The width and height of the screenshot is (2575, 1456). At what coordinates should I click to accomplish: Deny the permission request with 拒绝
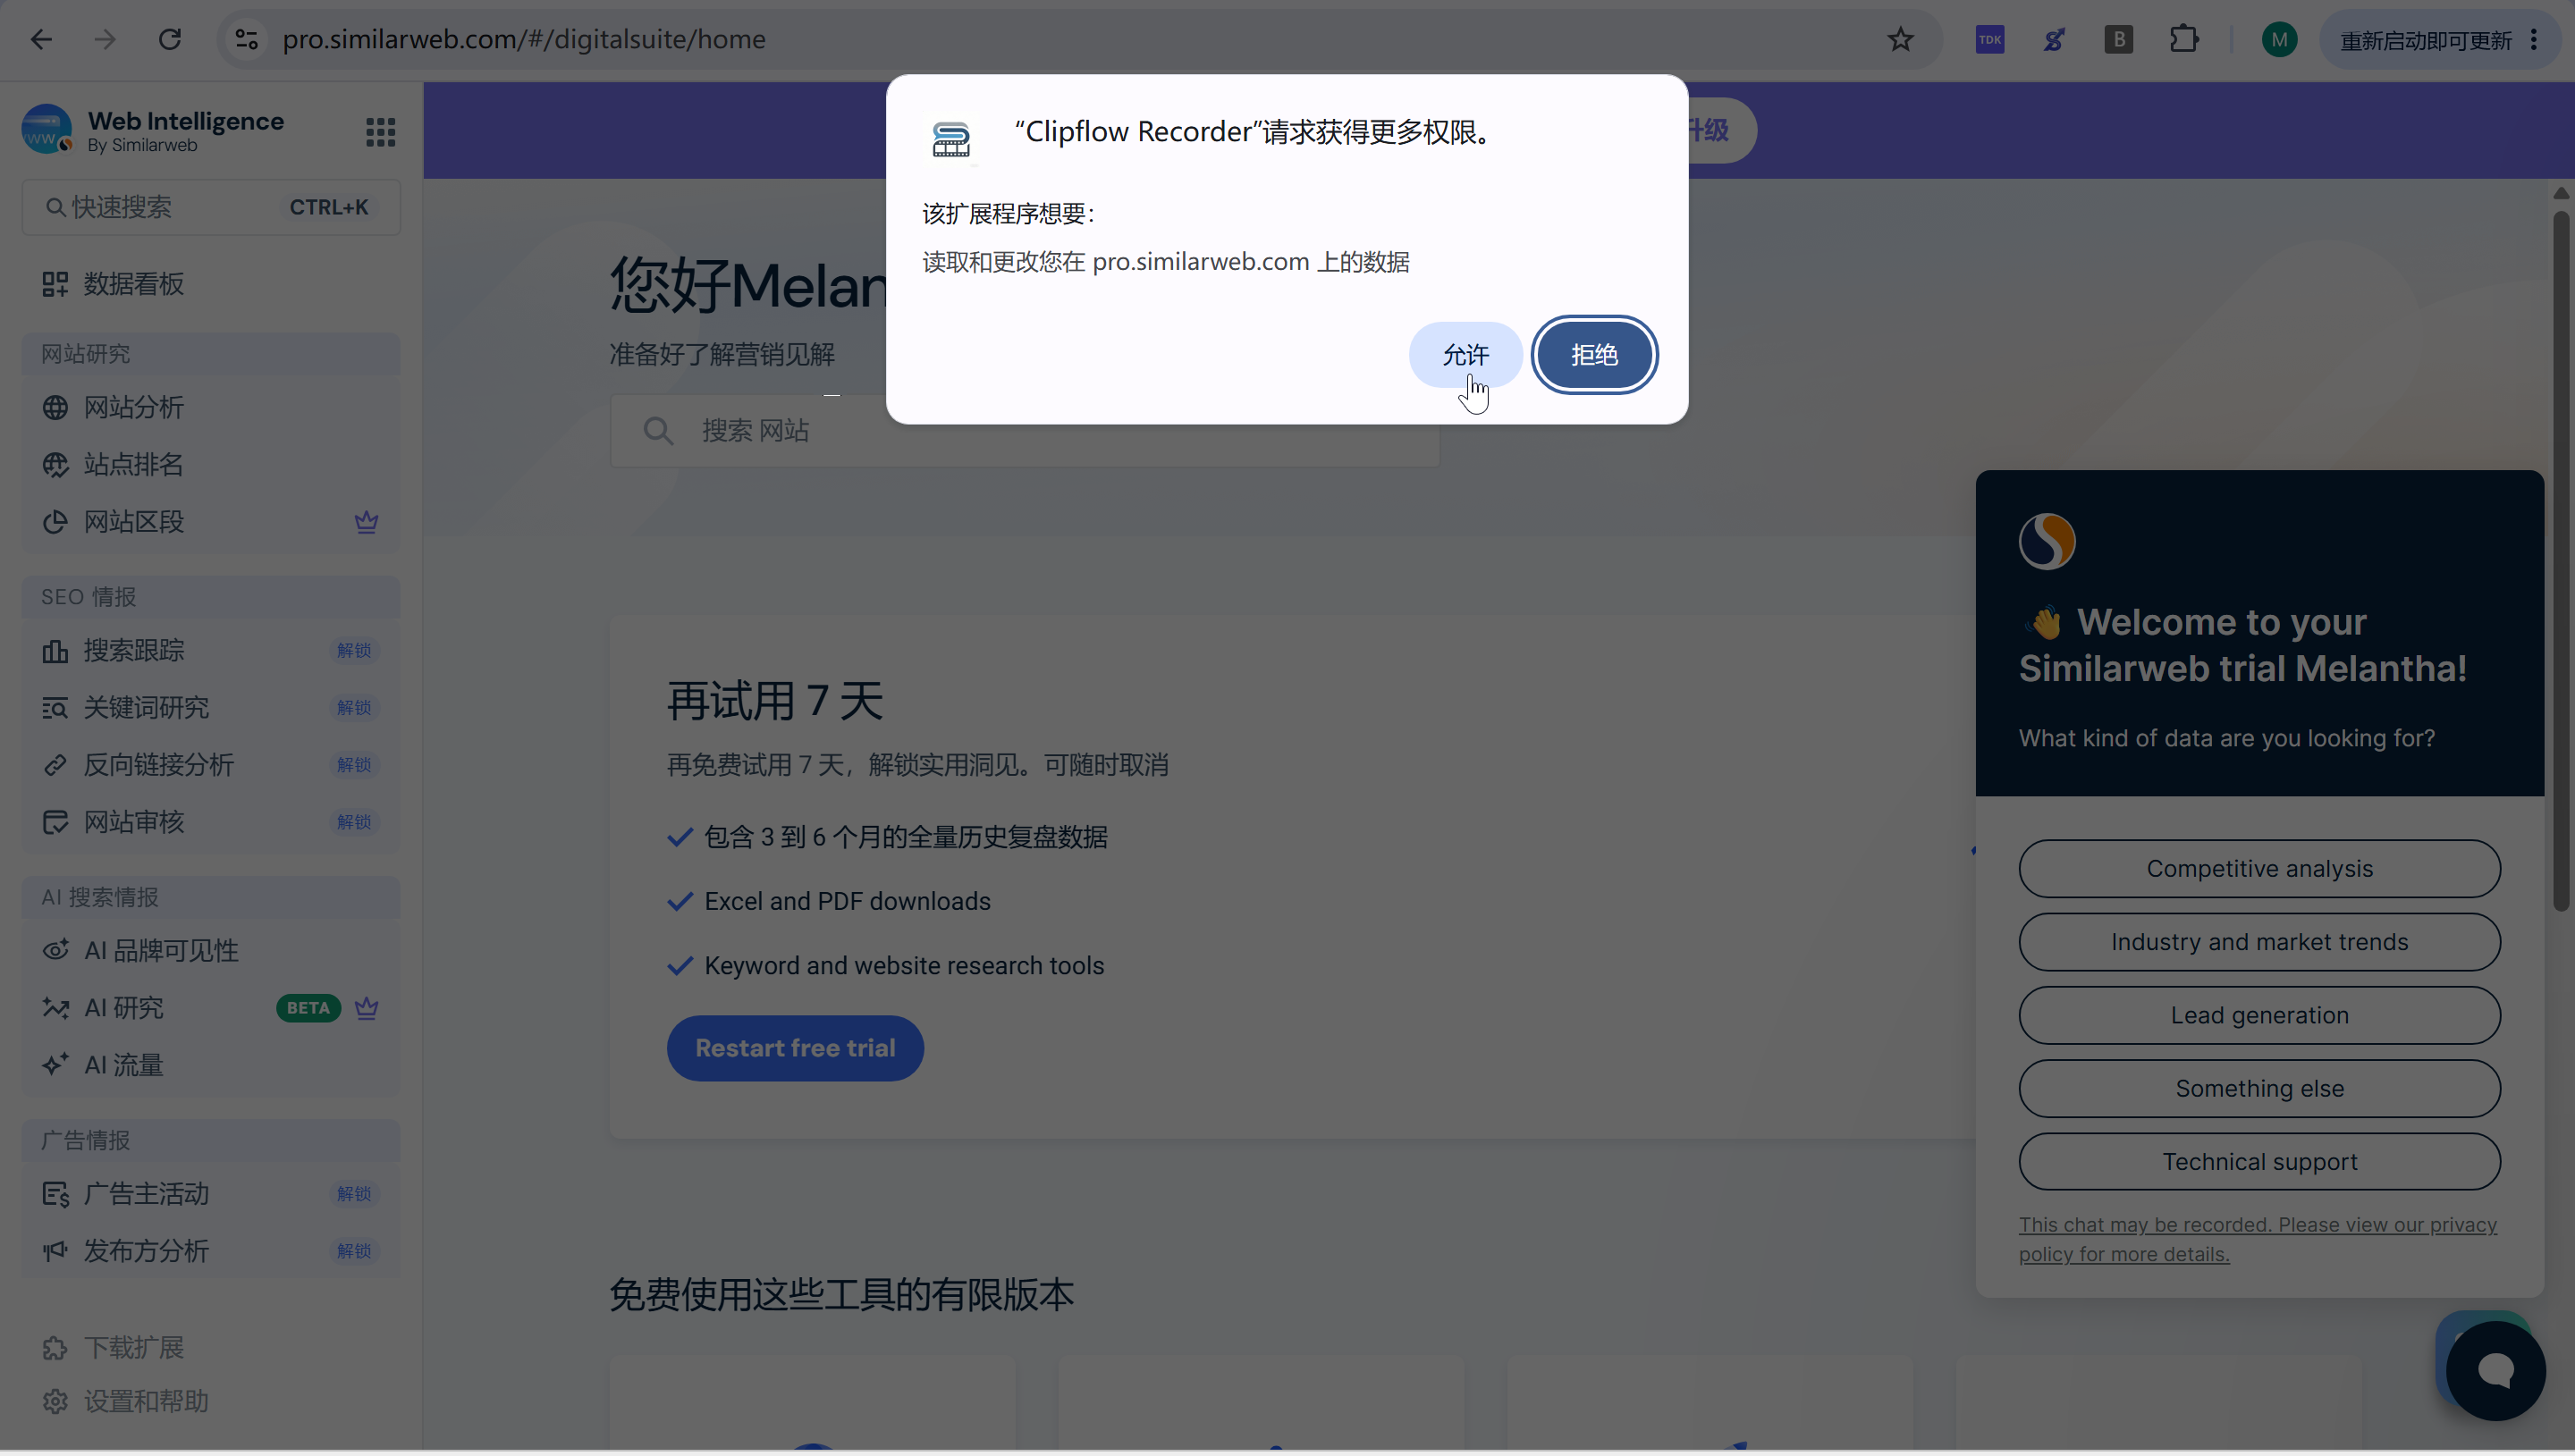(x=1594, y=355)
